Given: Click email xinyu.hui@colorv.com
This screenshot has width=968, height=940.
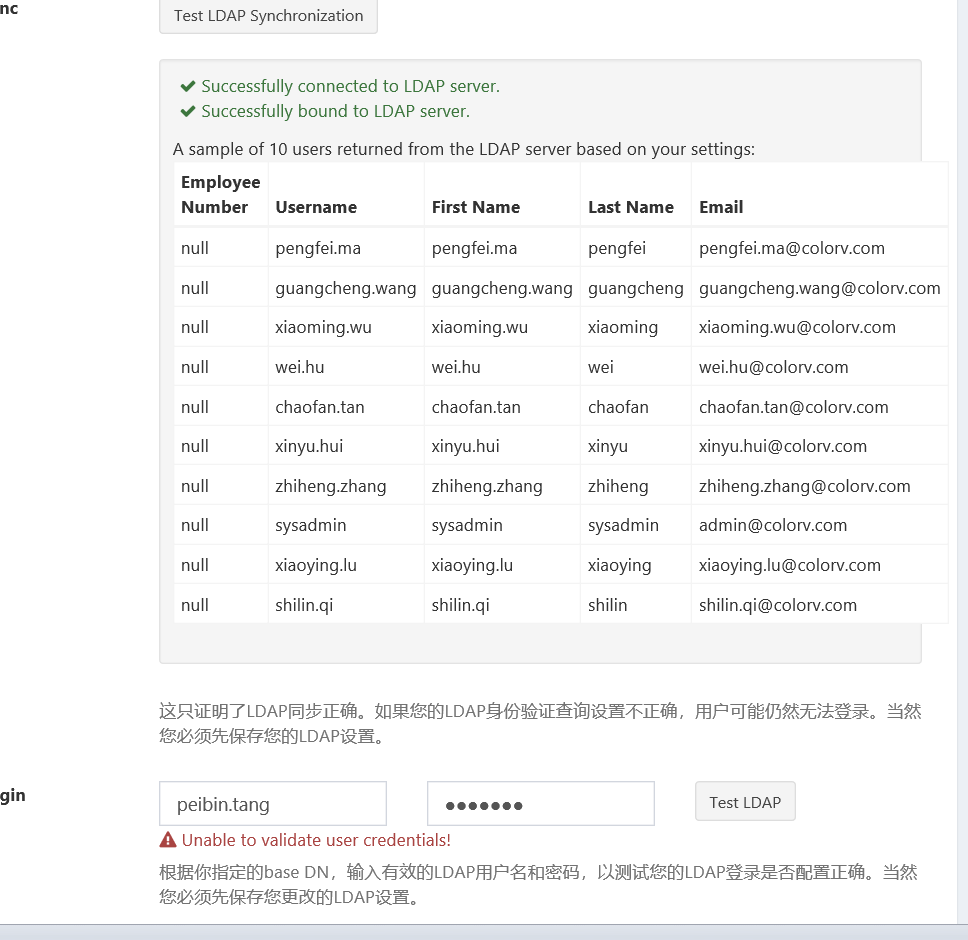Looking at the screenshot, I should [783, 446].
